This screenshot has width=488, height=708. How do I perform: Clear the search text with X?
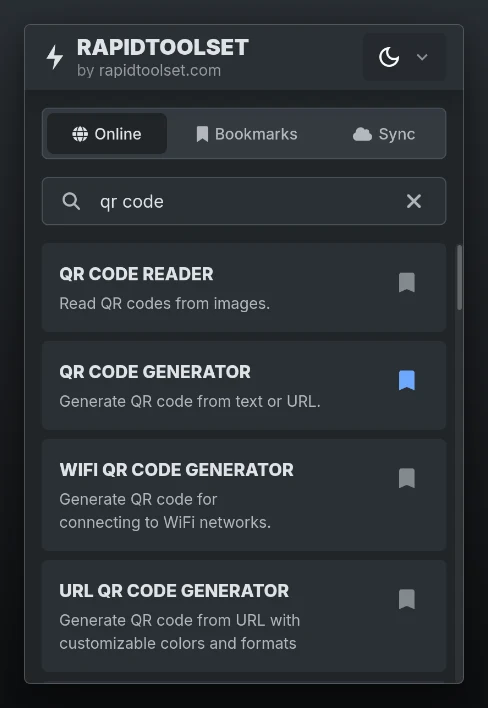click(x=414, y=201)
